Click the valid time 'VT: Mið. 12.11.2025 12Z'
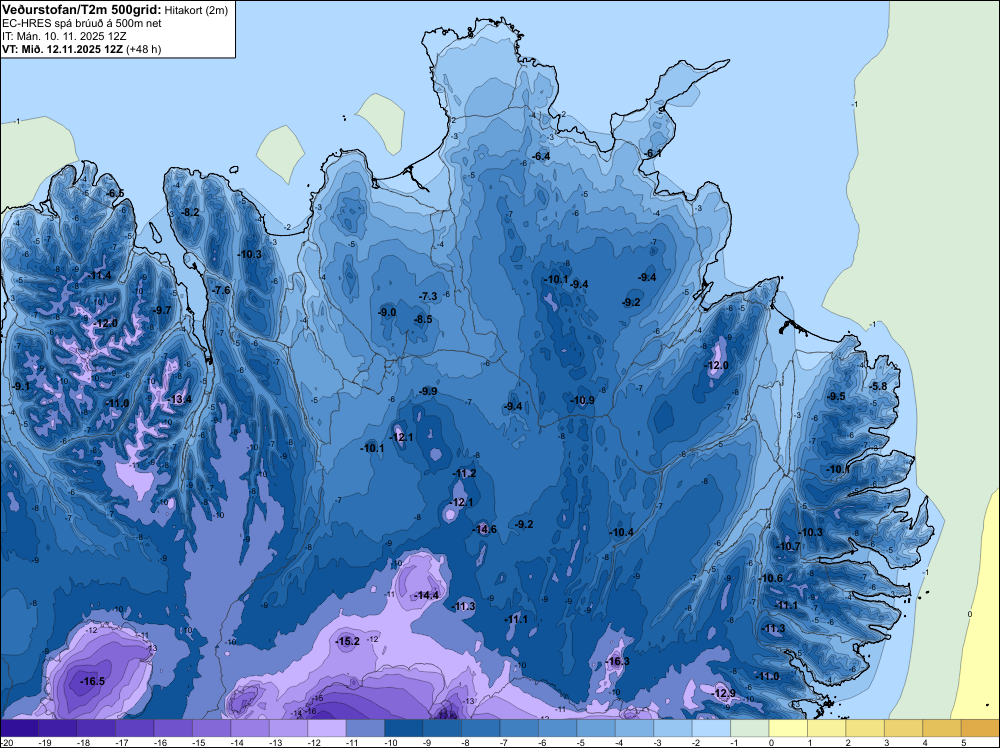This screenshot has width=1000, height=748. [63, 49]
